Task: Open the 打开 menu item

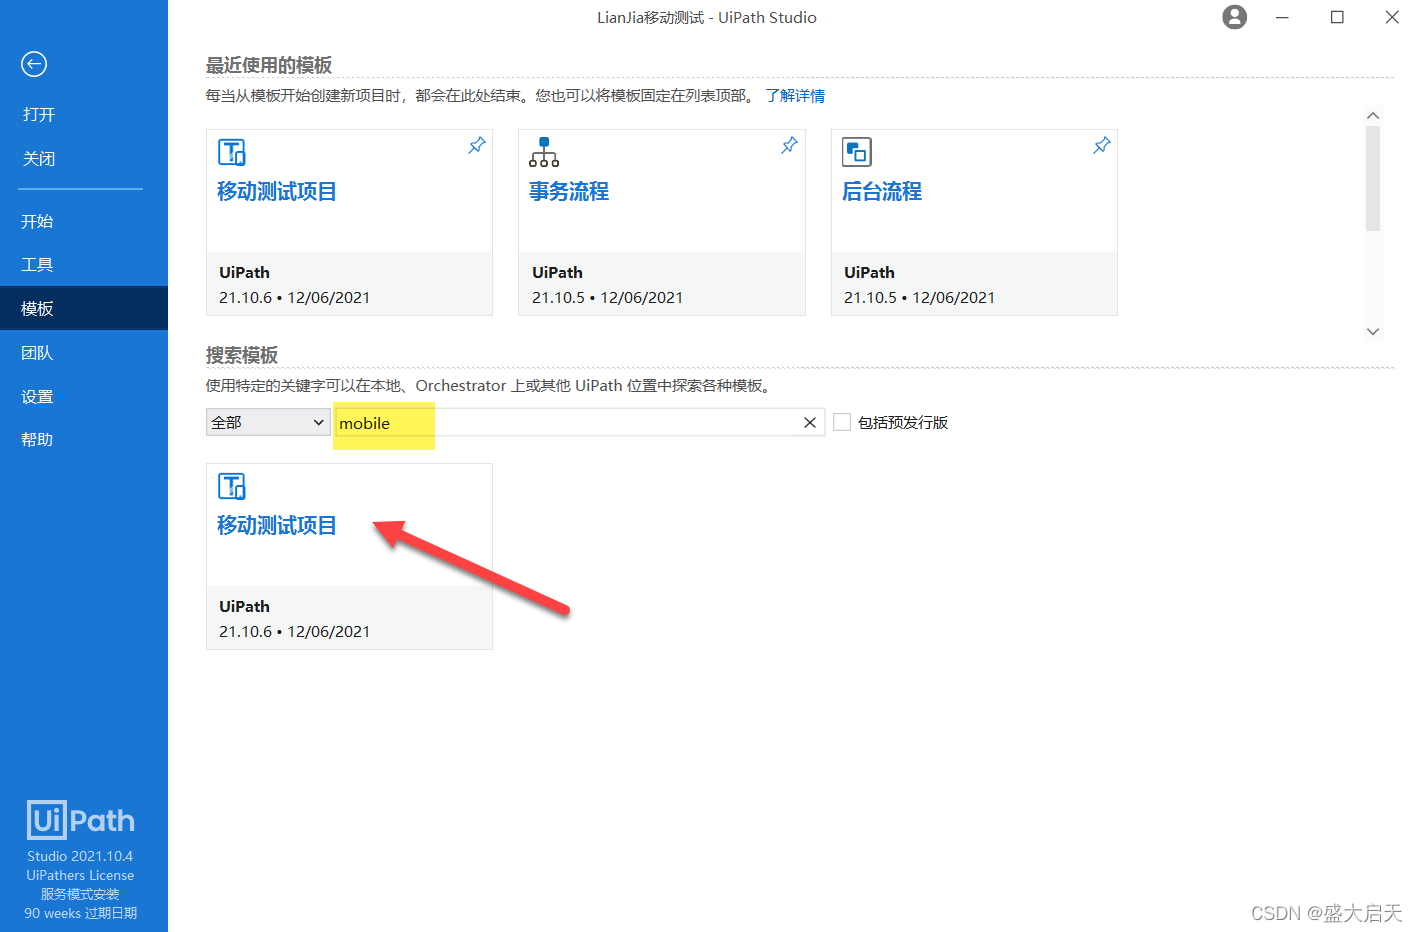Action: click(x=39, y=114)
